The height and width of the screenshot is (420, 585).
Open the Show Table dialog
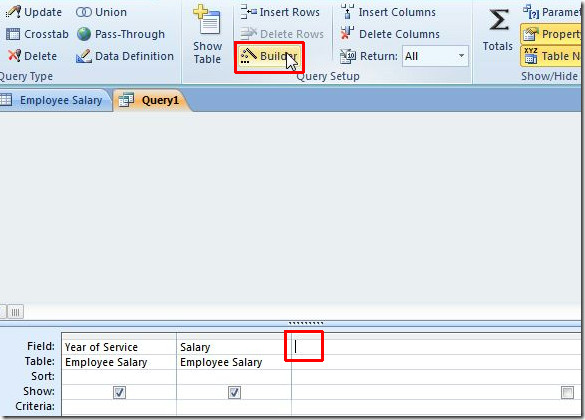pyautogui.click(x=207, y=34)
